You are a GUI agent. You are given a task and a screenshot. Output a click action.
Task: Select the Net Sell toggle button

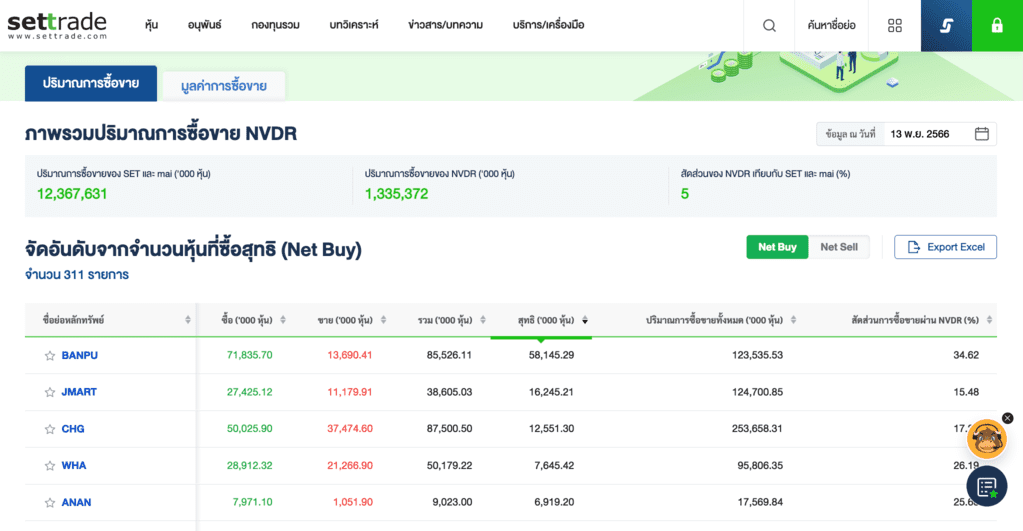click(x=839, y=247)
